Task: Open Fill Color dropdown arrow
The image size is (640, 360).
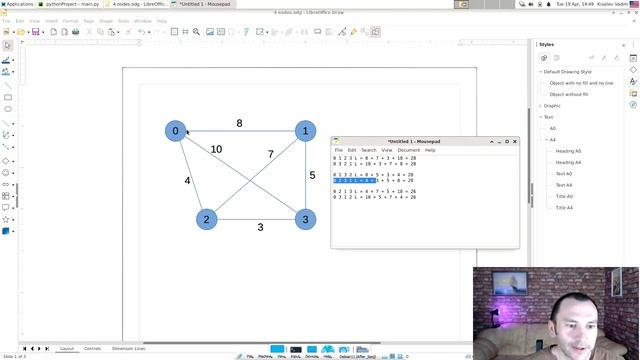Action: (13, 72)
